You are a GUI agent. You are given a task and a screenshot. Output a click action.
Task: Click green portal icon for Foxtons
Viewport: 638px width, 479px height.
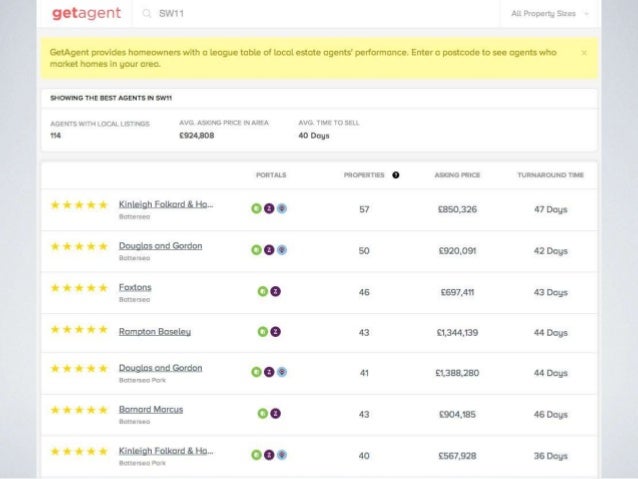tap(263, 291)
